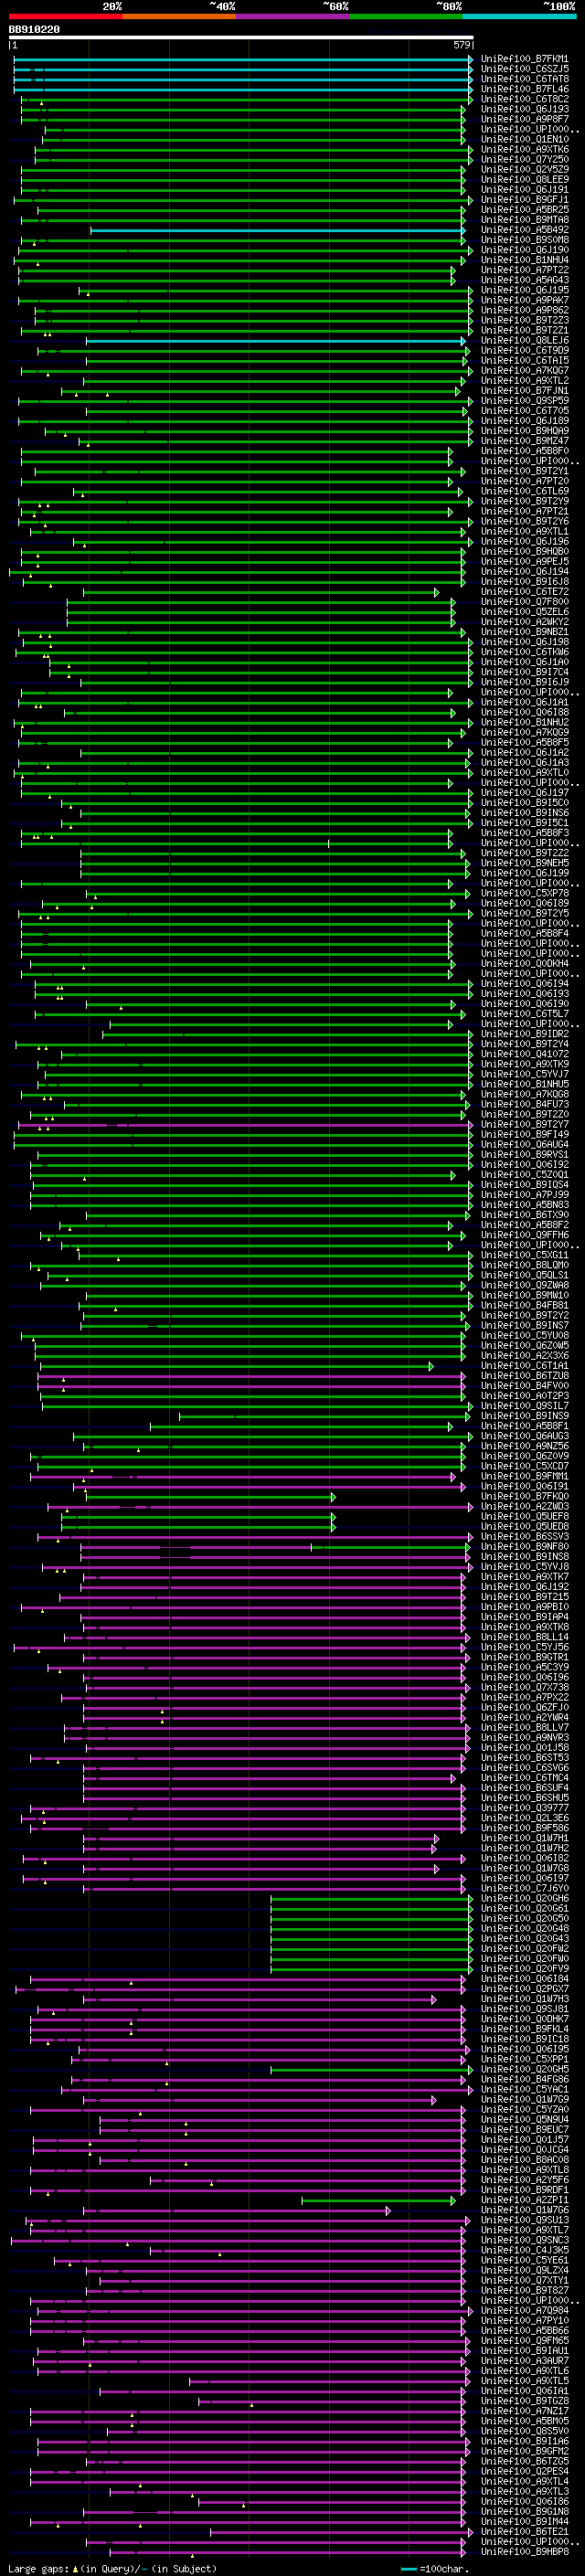Select hit UniRef100_Q6AUG3
The height and width of the screenshot is (2576, 585).
(x=525, y=1436)
